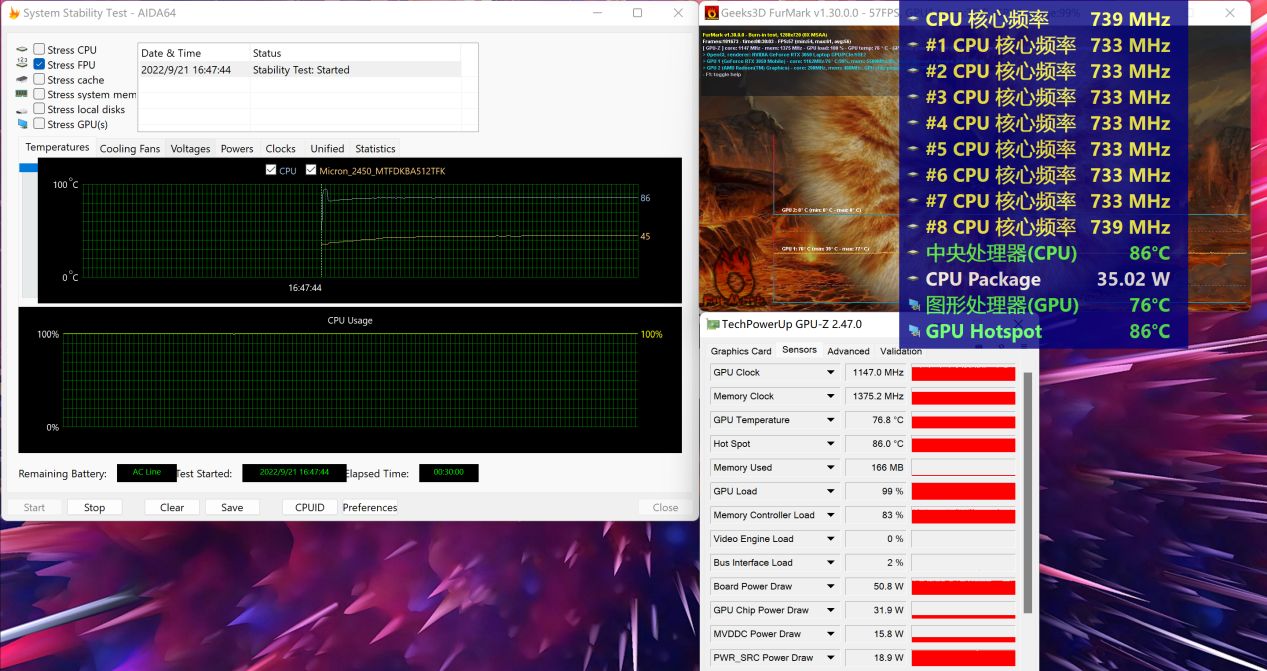Click the GPU Clock red graph bar
This screenshot has height=671, width=1267.
coord(963,372)
